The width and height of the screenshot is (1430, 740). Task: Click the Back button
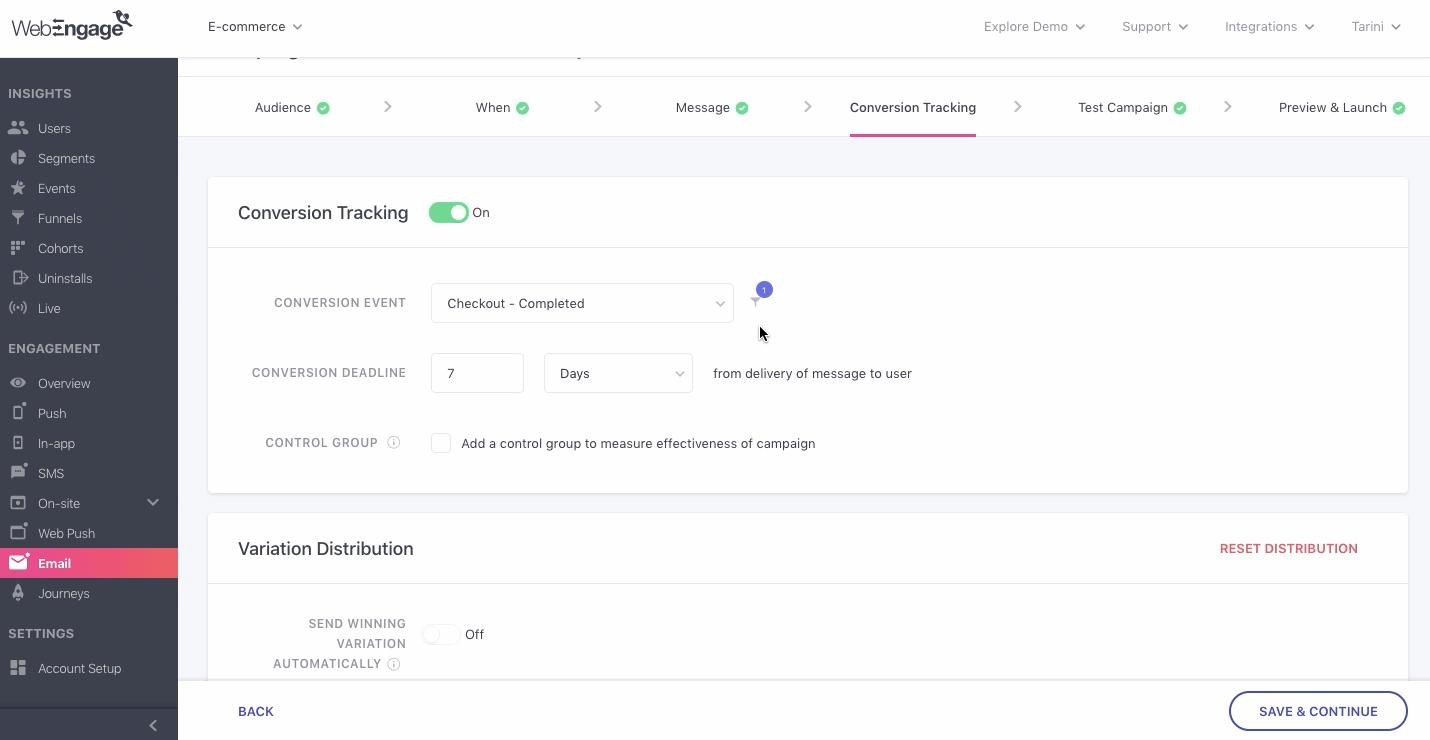point(256,712)
